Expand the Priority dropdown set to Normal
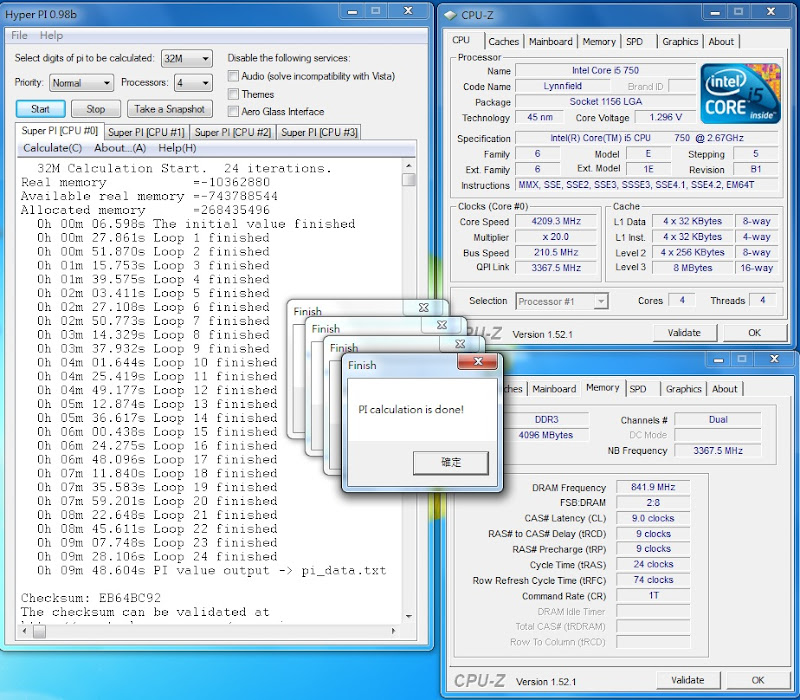The height and width of the screenshot is (700, 800). click(x=81, y=83)
